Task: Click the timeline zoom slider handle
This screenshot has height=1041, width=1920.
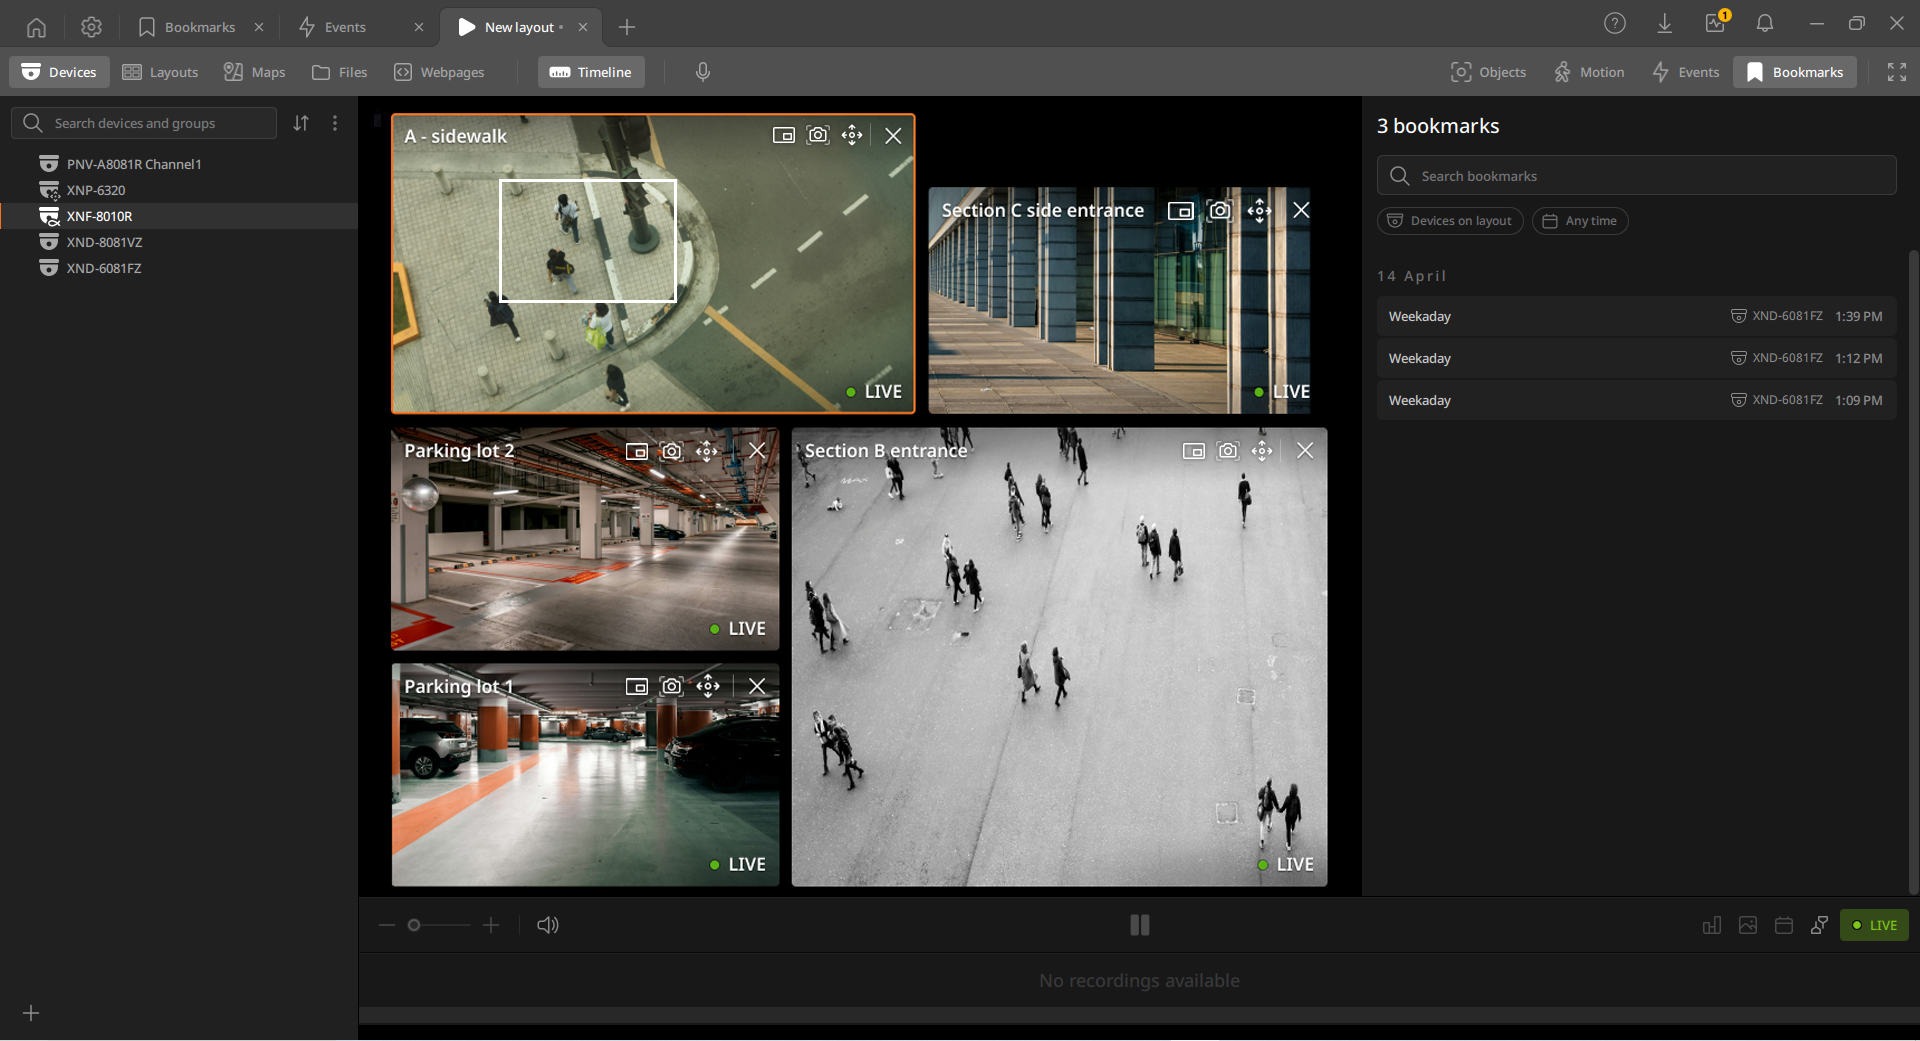Action: tap(414, 925)
